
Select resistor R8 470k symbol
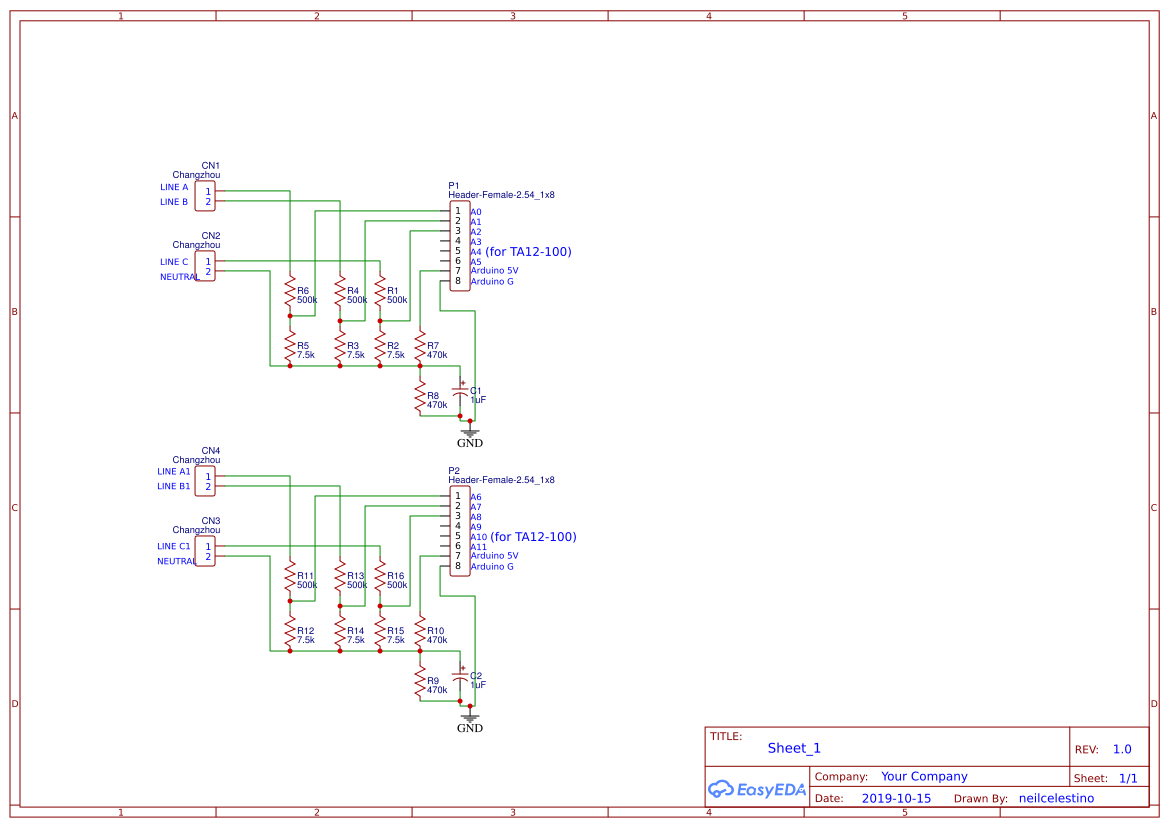pos(421,396)
